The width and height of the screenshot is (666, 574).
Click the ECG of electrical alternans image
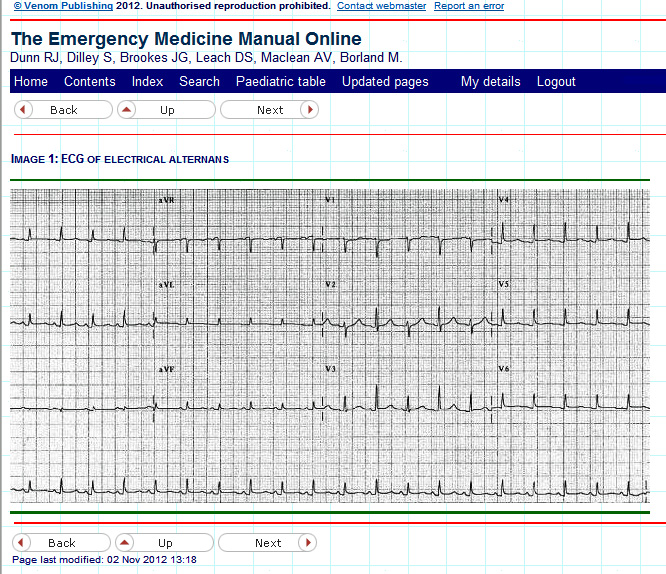pos(330,346)
